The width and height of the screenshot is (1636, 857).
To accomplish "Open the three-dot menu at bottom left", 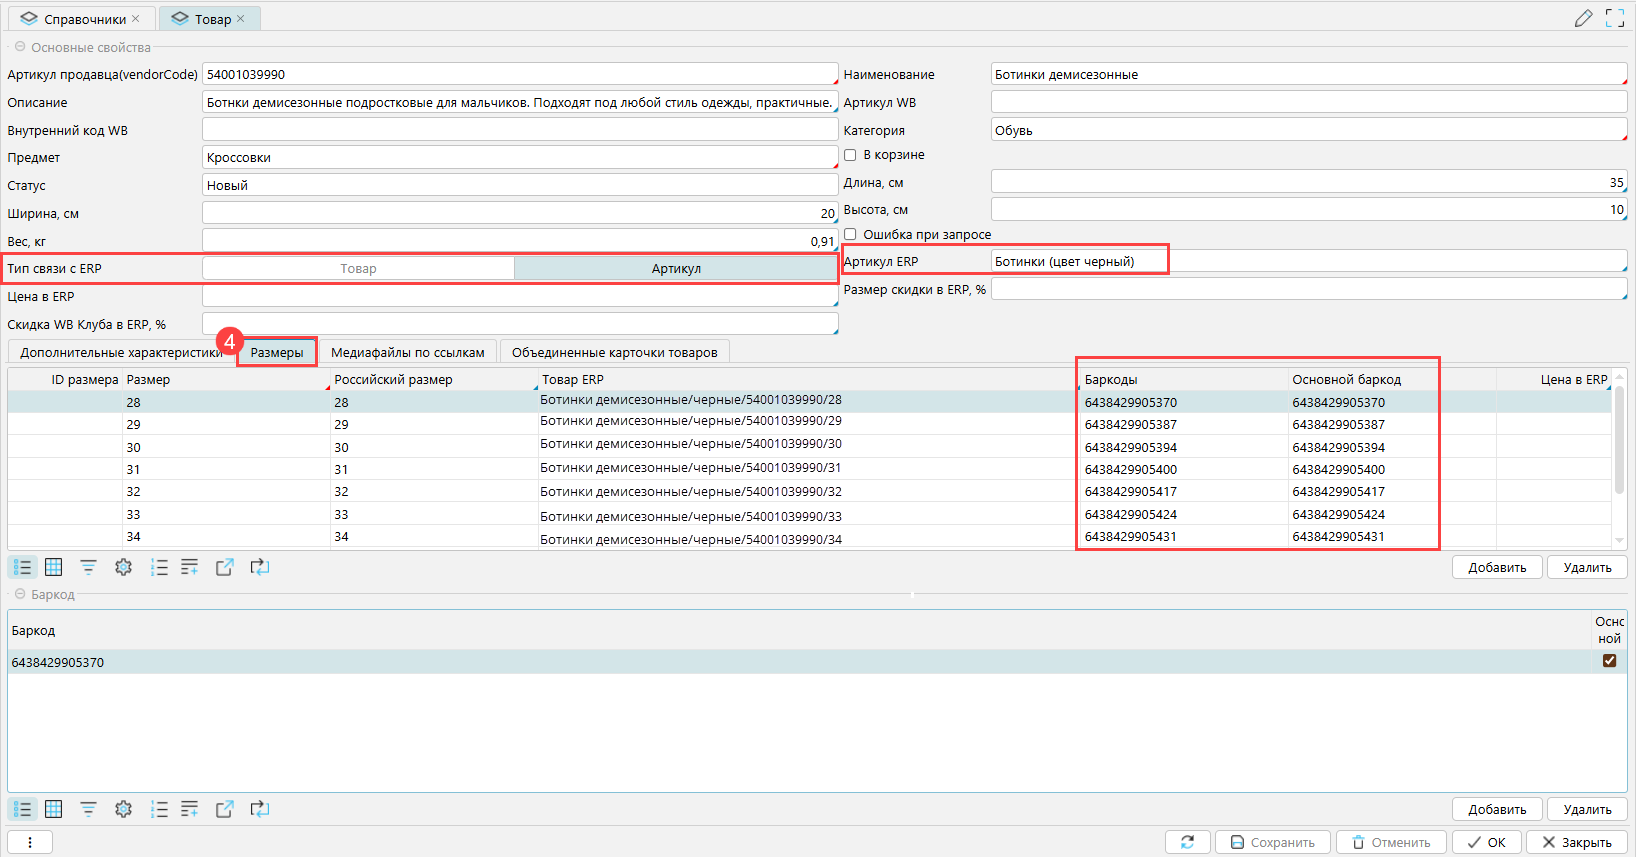I will (x=30, y=842).
